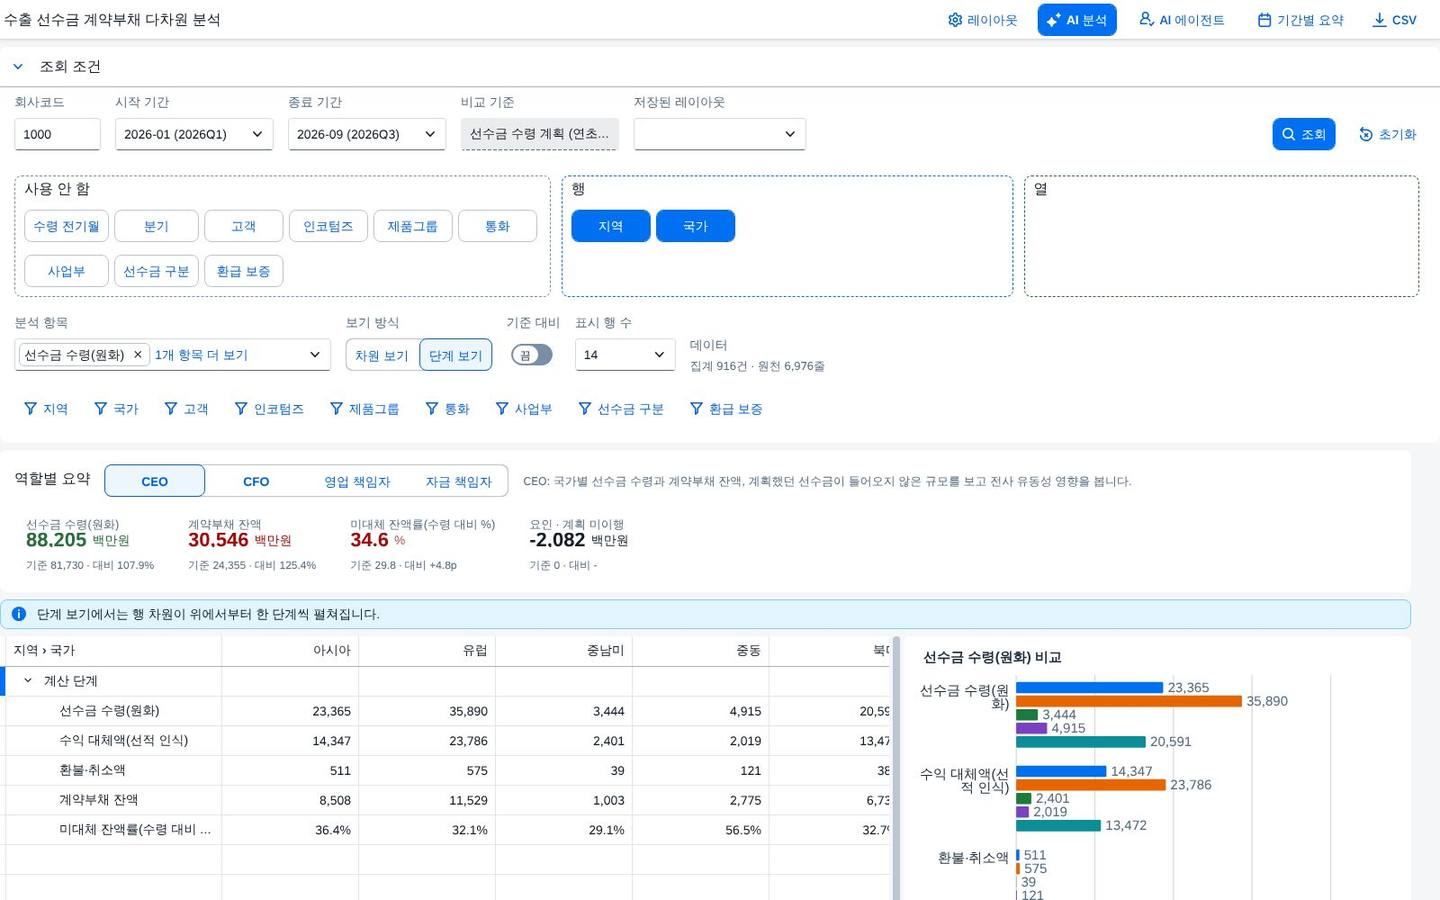The height and width of the screenshot is (900, 1440).
Task: Select the CEO role tab
Action: click(155, 481)
